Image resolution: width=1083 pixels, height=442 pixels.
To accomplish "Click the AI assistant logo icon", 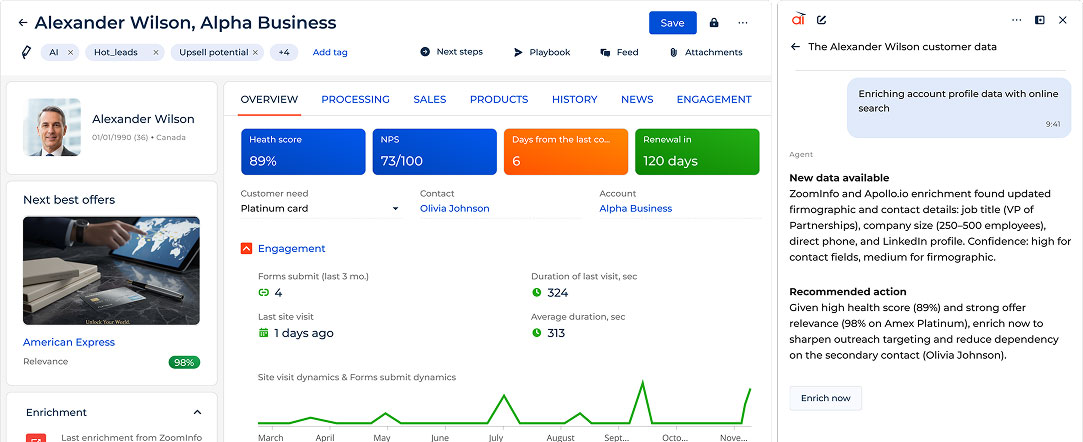I will [x=798, y=19].
